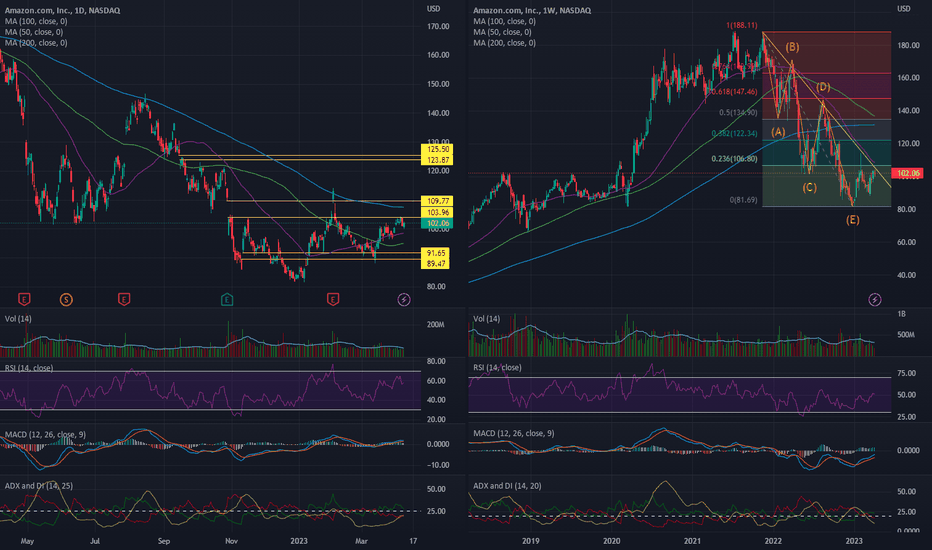Click the 0(81.69) Fibonacci level label
Viewport: 932px width, 550px height.
click(x=744, y=200)
